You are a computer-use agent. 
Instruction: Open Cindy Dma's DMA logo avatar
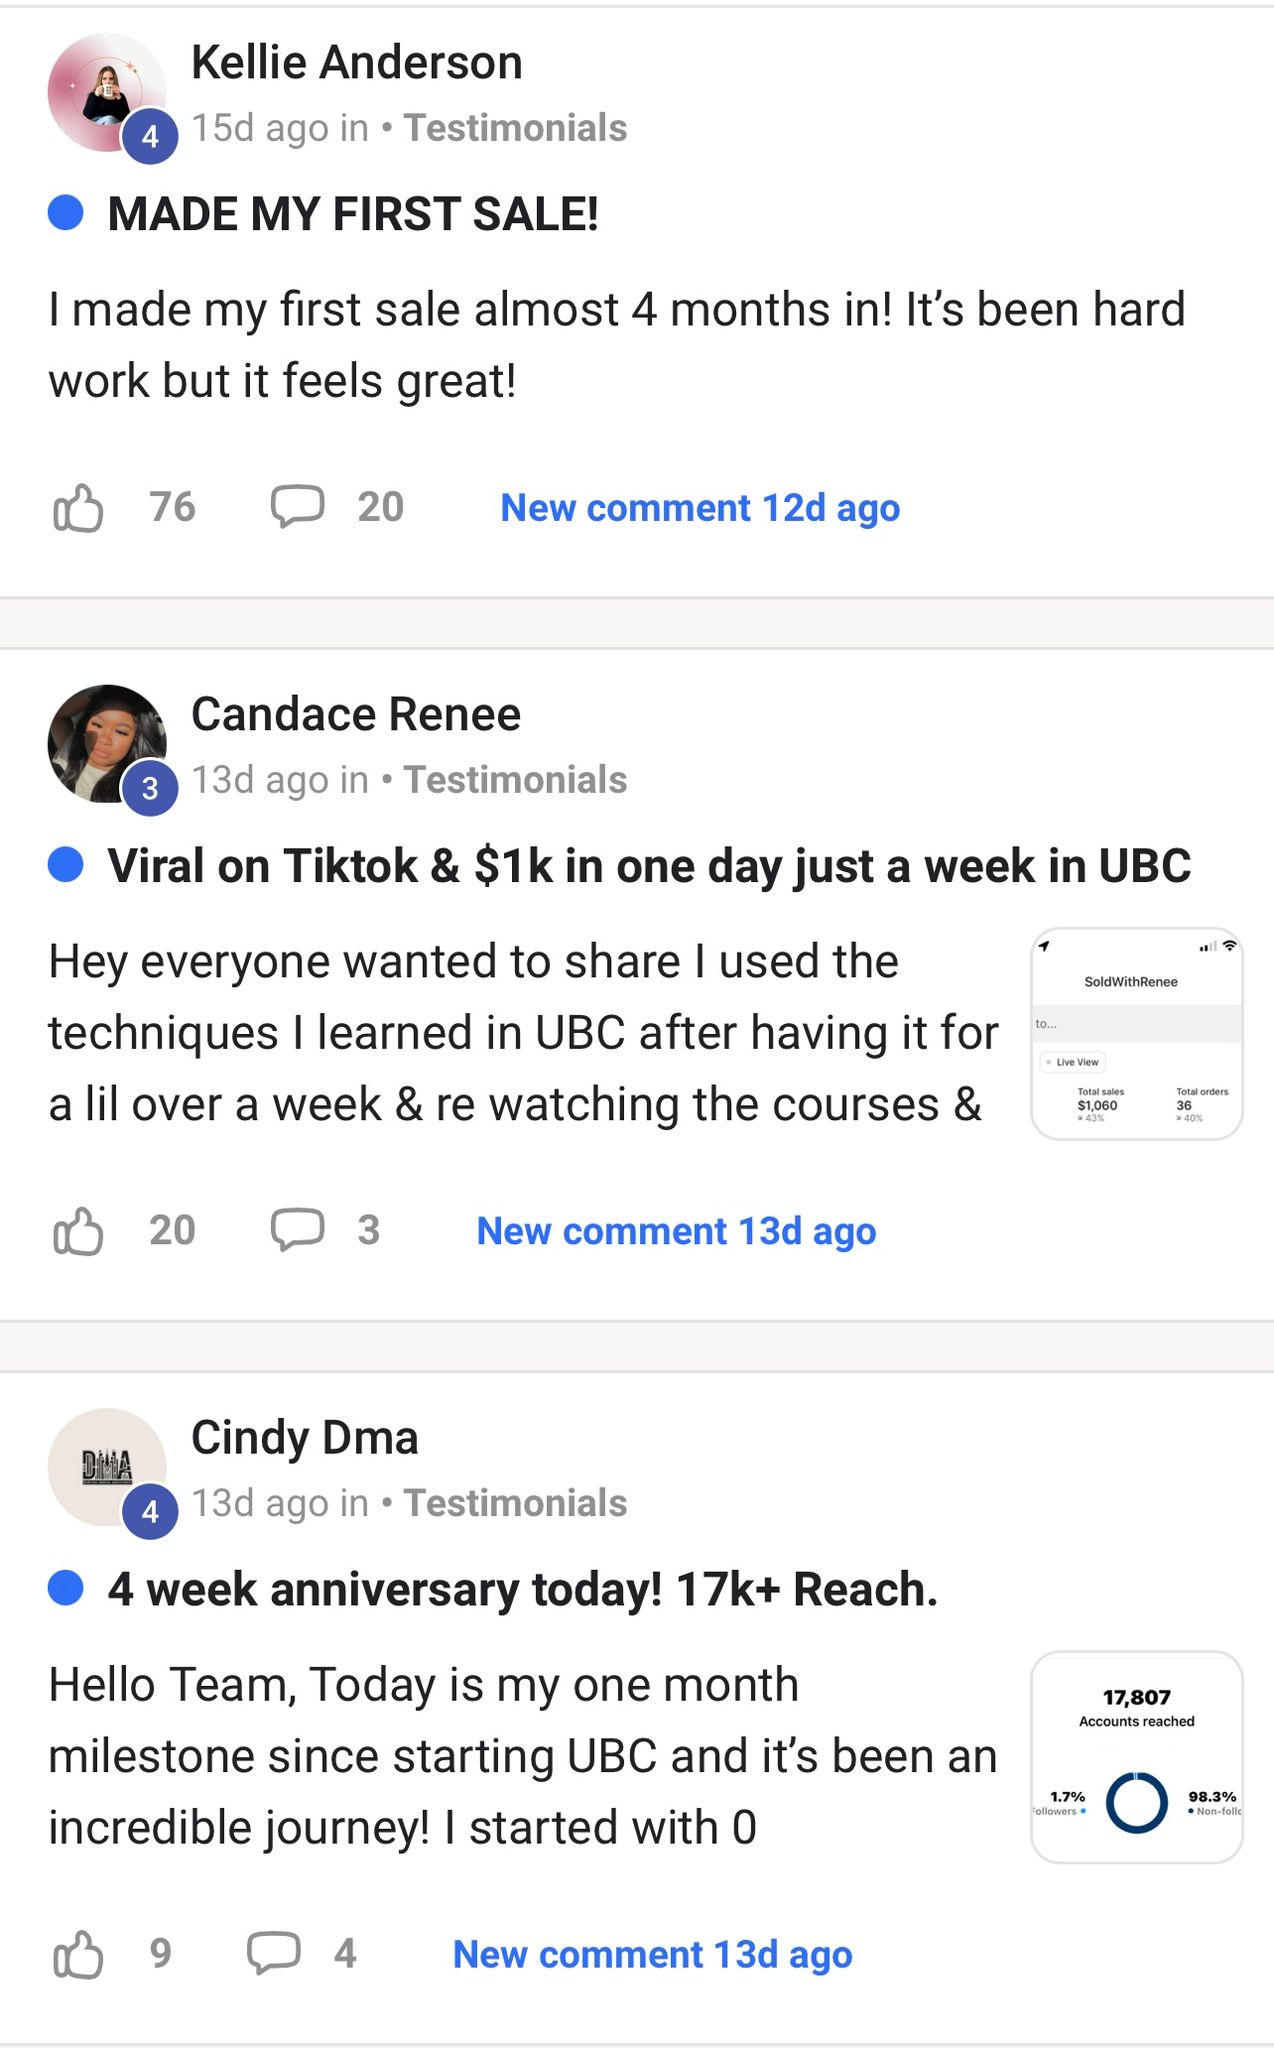[x=107, y=1467]
